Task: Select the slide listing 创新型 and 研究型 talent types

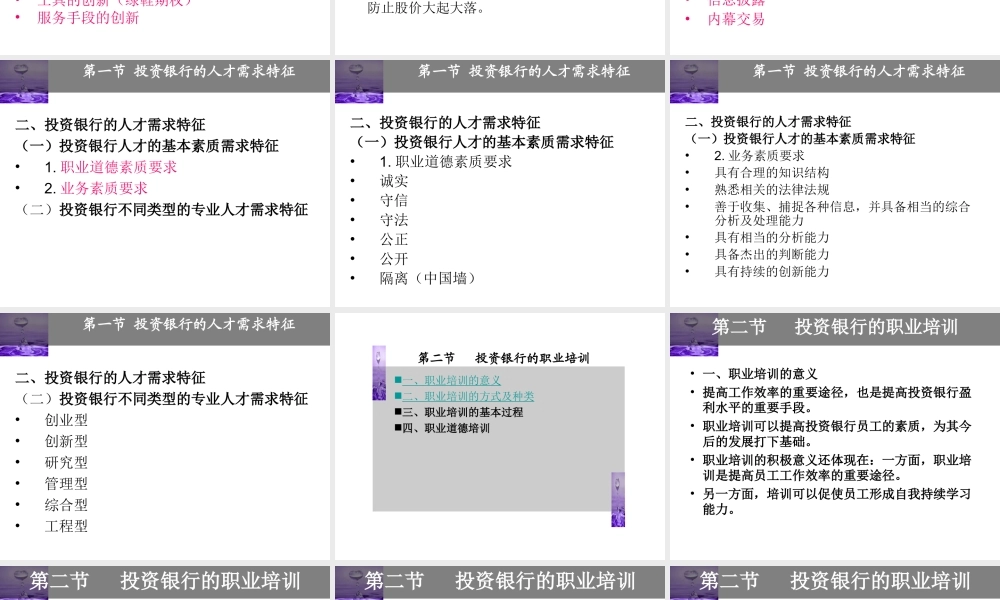Action: click(165, 430)
